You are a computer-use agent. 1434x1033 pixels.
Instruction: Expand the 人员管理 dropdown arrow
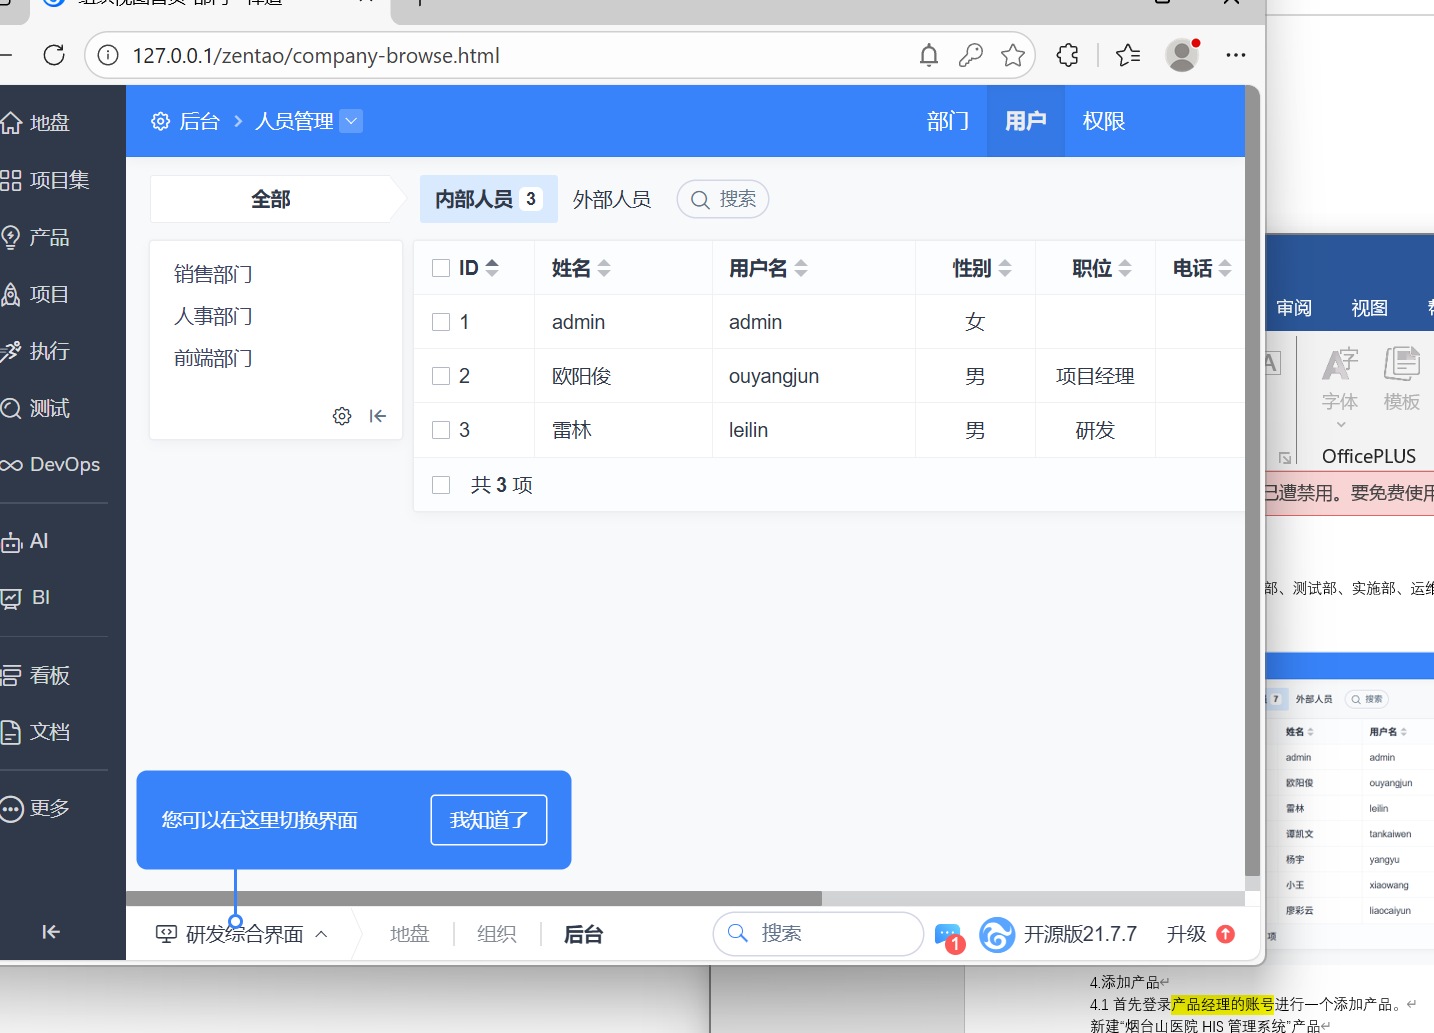351,120
